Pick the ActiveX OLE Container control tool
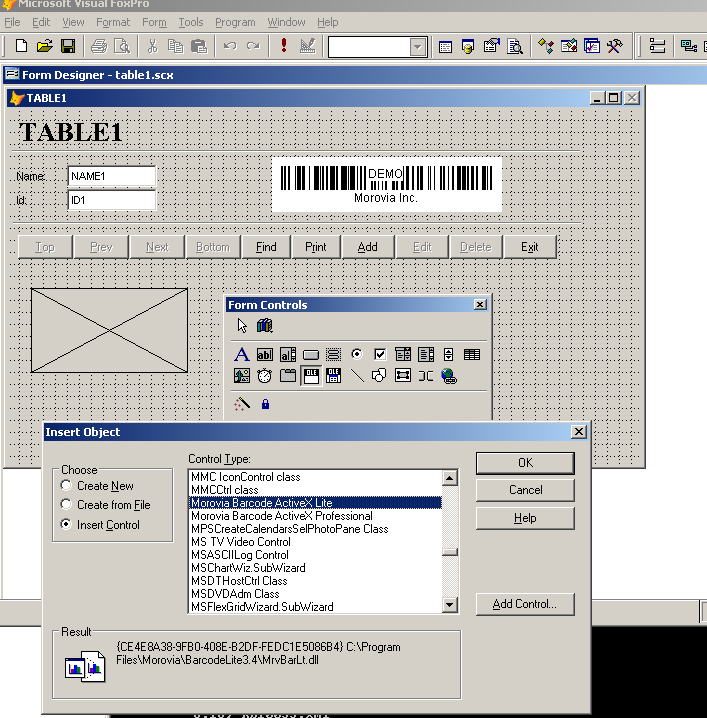 tap(311, 376)
